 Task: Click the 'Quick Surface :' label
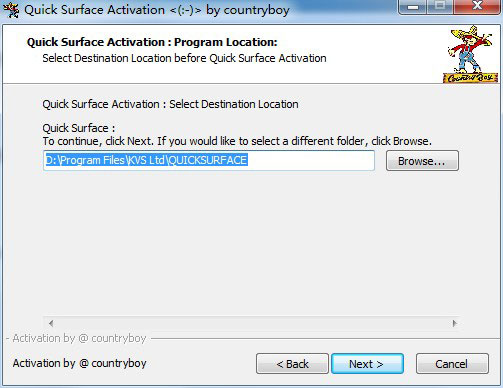tap(79, 128)
